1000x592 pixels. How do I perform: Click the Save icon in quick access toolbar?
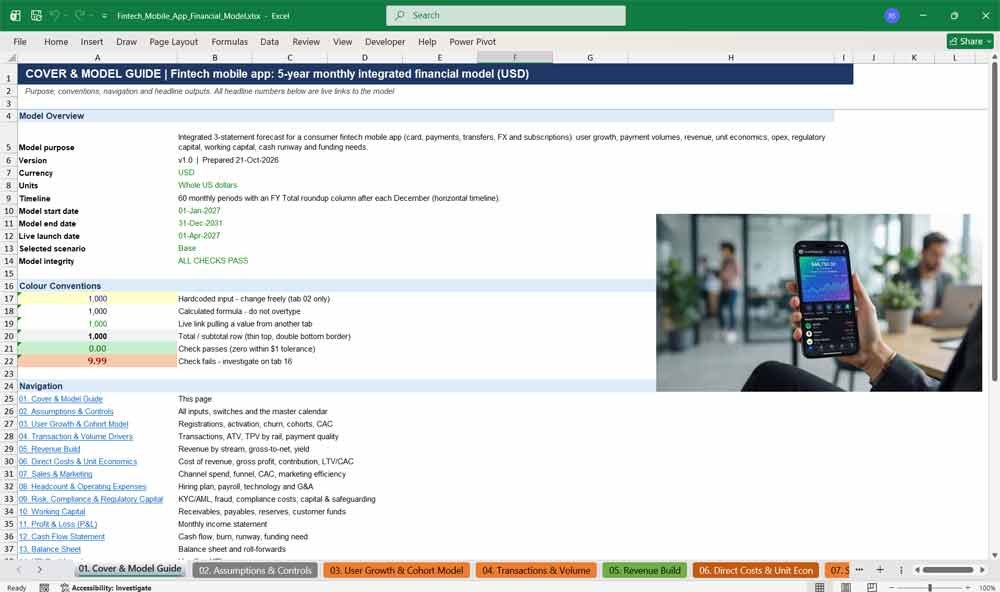pyautogui.click(x=36, y=15)
